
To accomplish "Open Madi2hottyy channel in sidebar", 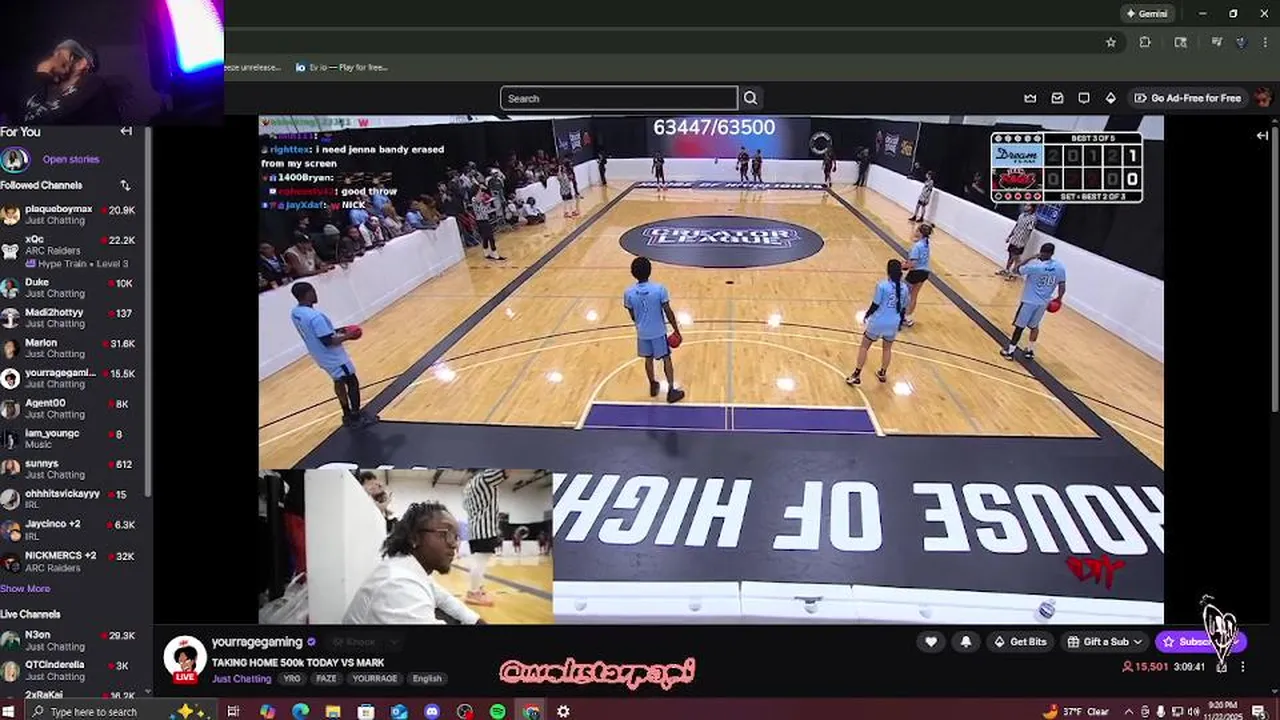I will 73,317.
